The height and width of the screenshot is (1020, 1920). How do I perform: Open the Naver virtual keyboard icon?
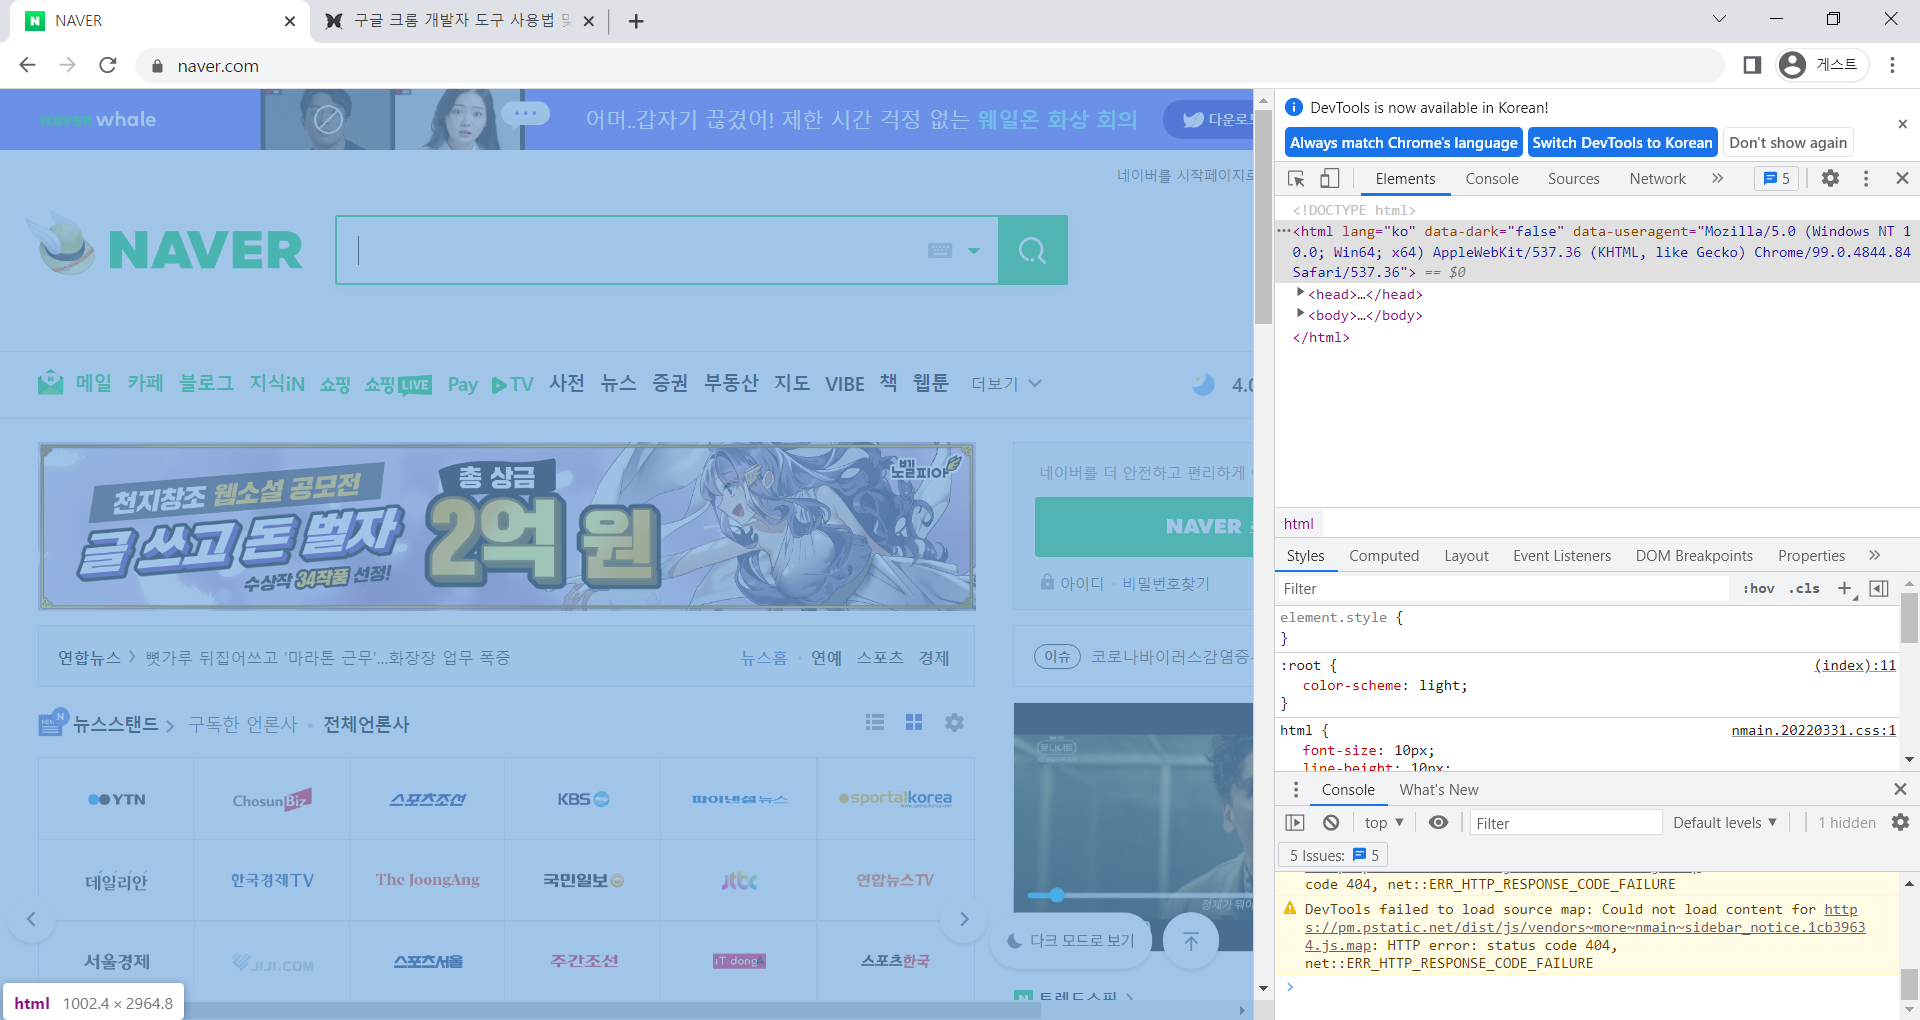940,250
